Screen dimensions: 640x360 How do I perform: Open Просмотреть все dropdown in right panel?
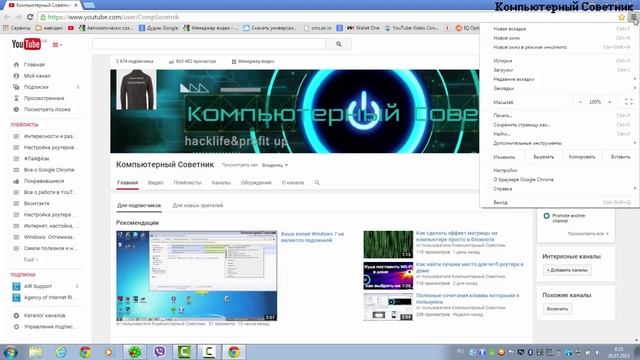[588, 234]
